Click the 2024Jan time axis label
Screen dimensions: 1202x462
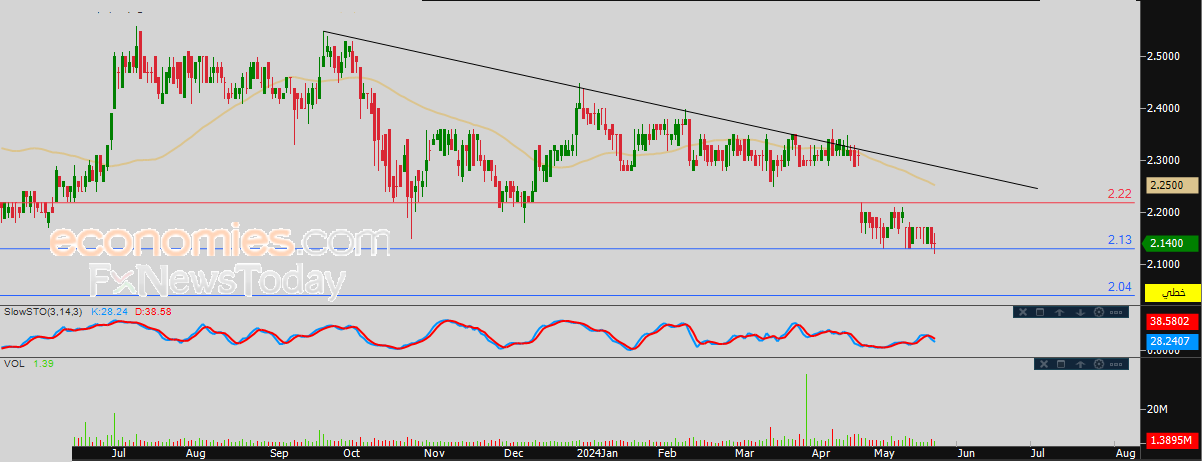tap(597, 453)
